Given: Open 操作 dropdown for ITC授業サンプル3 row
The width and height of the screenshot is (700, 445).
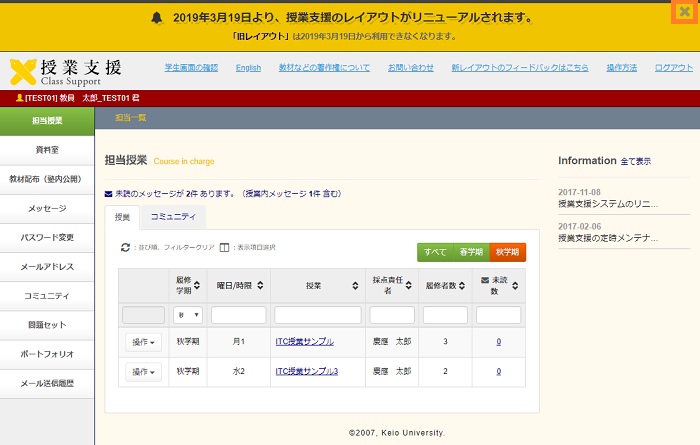Looking at the screenshot, I should coord(143,372).
